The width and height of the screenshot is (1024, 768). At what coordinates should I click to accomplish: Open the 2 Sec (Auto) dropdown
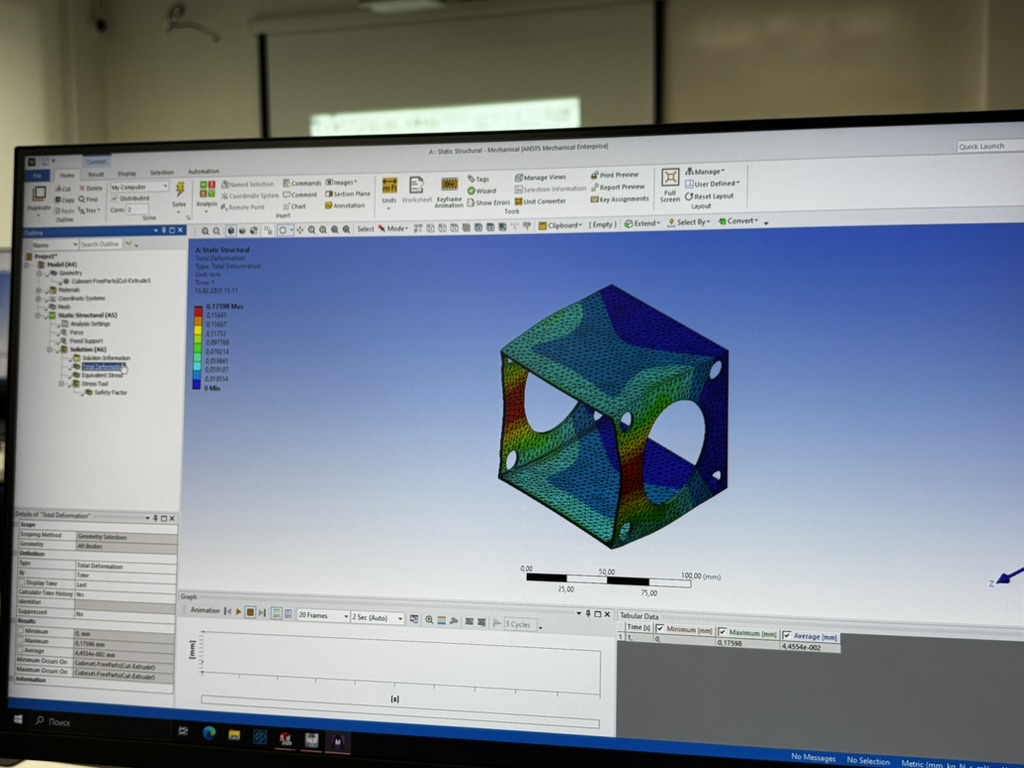[x=377, y=617]
